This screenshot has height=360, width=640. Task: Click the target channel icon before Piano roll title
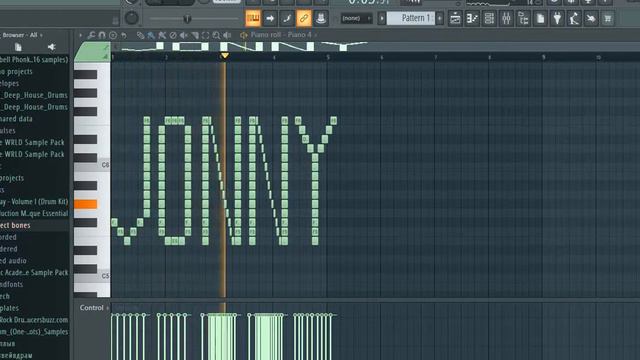click(x=244, y=35)
